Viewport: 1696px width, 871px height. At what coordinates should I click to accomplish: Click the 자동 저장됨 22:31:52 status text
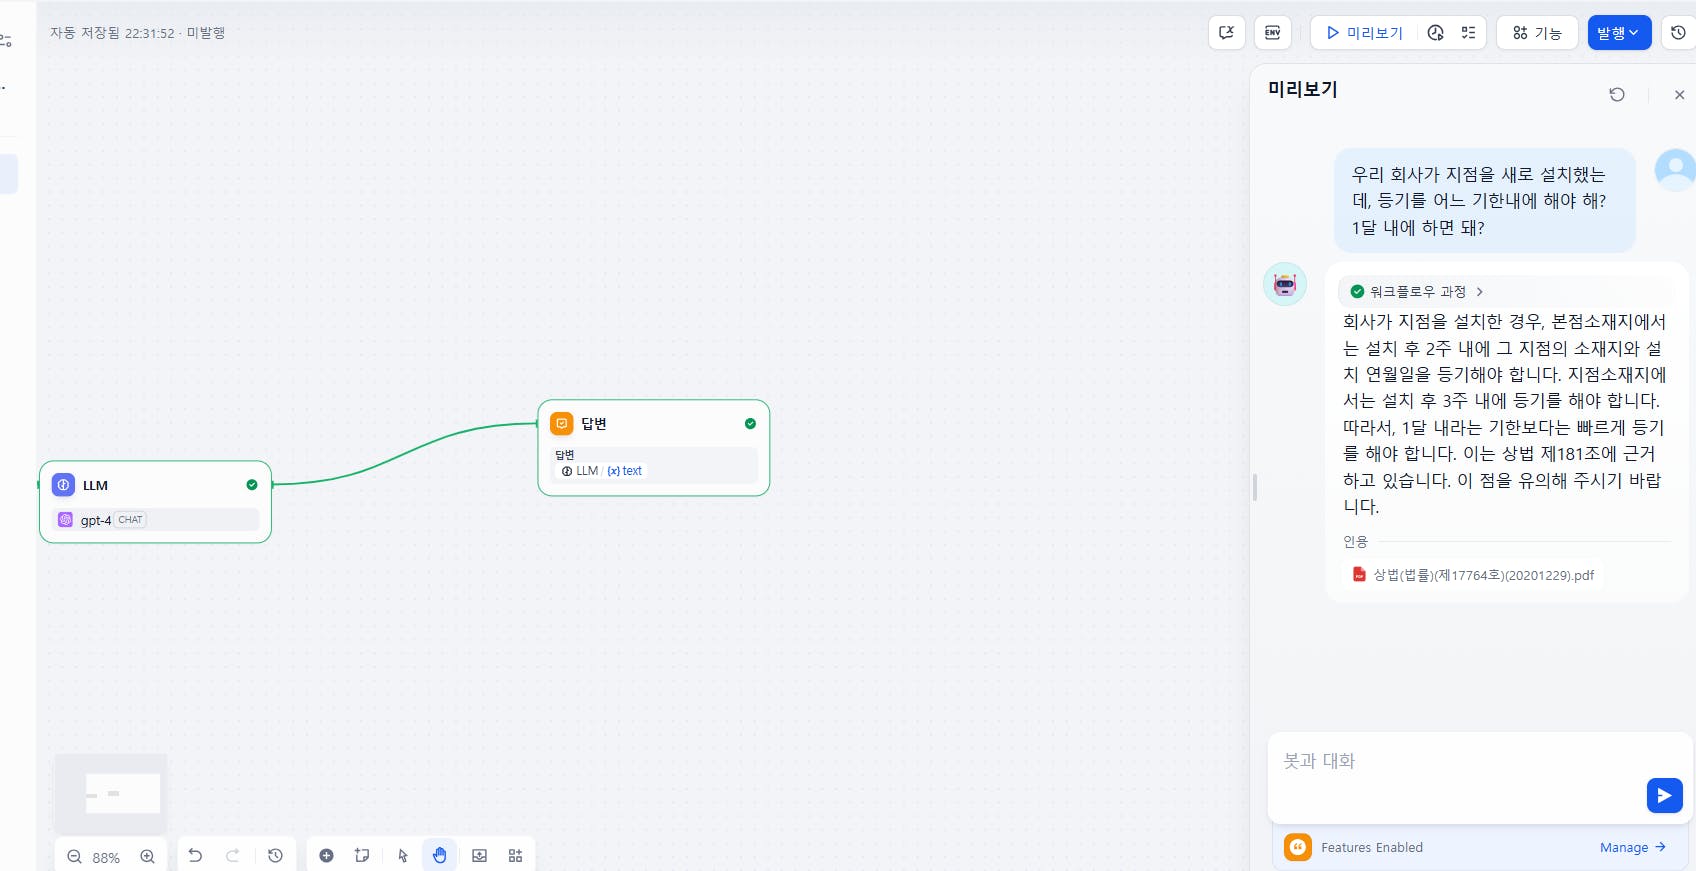point(137,33)
